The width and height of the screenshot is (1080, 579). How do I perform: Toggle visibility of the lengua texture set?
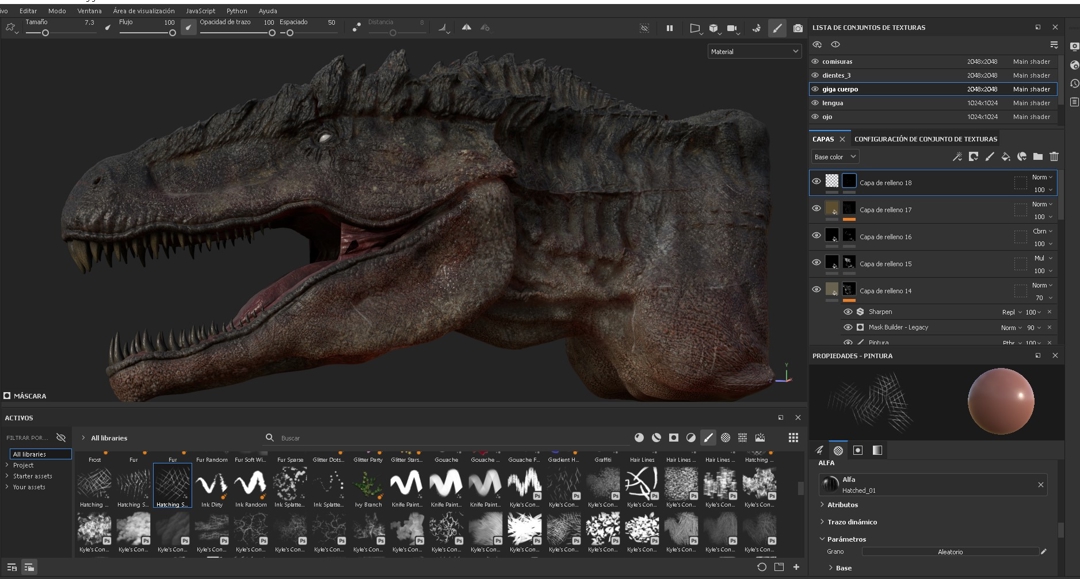click(815, 103)
